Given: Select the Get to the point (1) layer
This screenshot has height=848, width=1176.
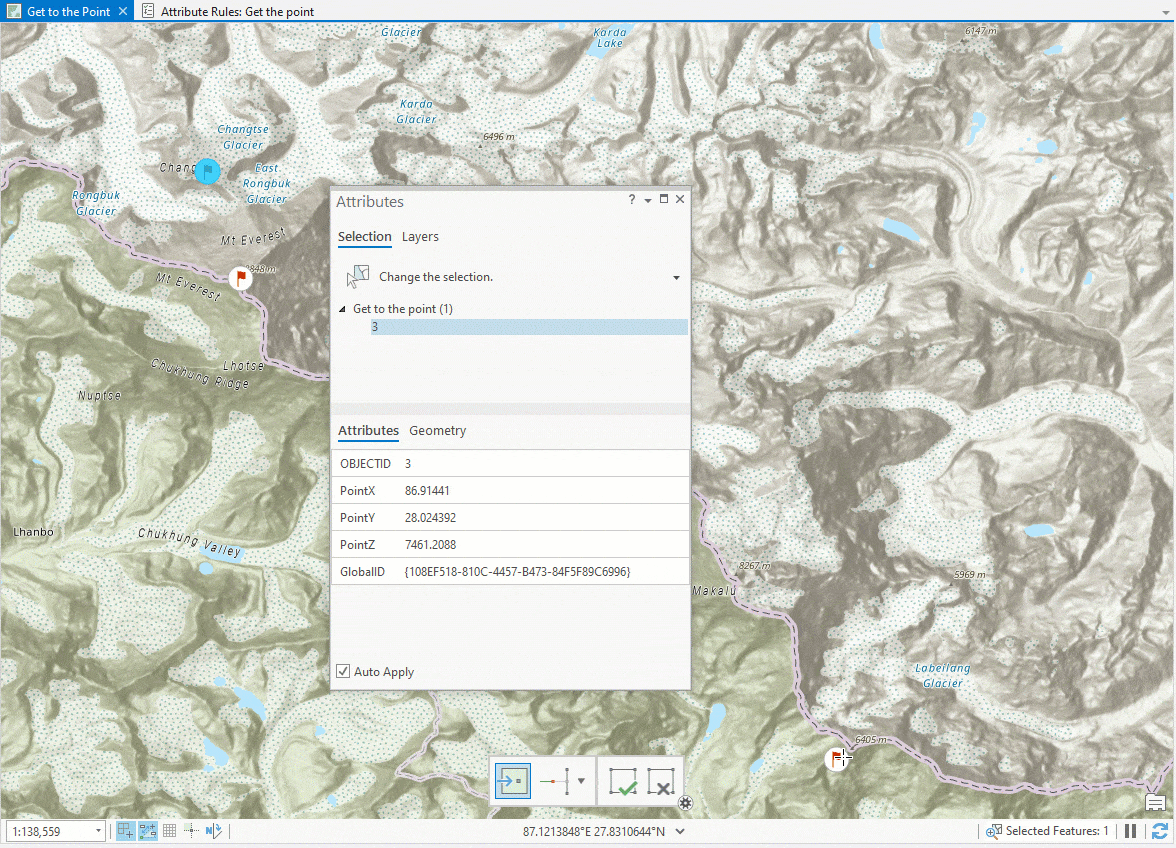Looking at the screenshot, I should (403, 309).
